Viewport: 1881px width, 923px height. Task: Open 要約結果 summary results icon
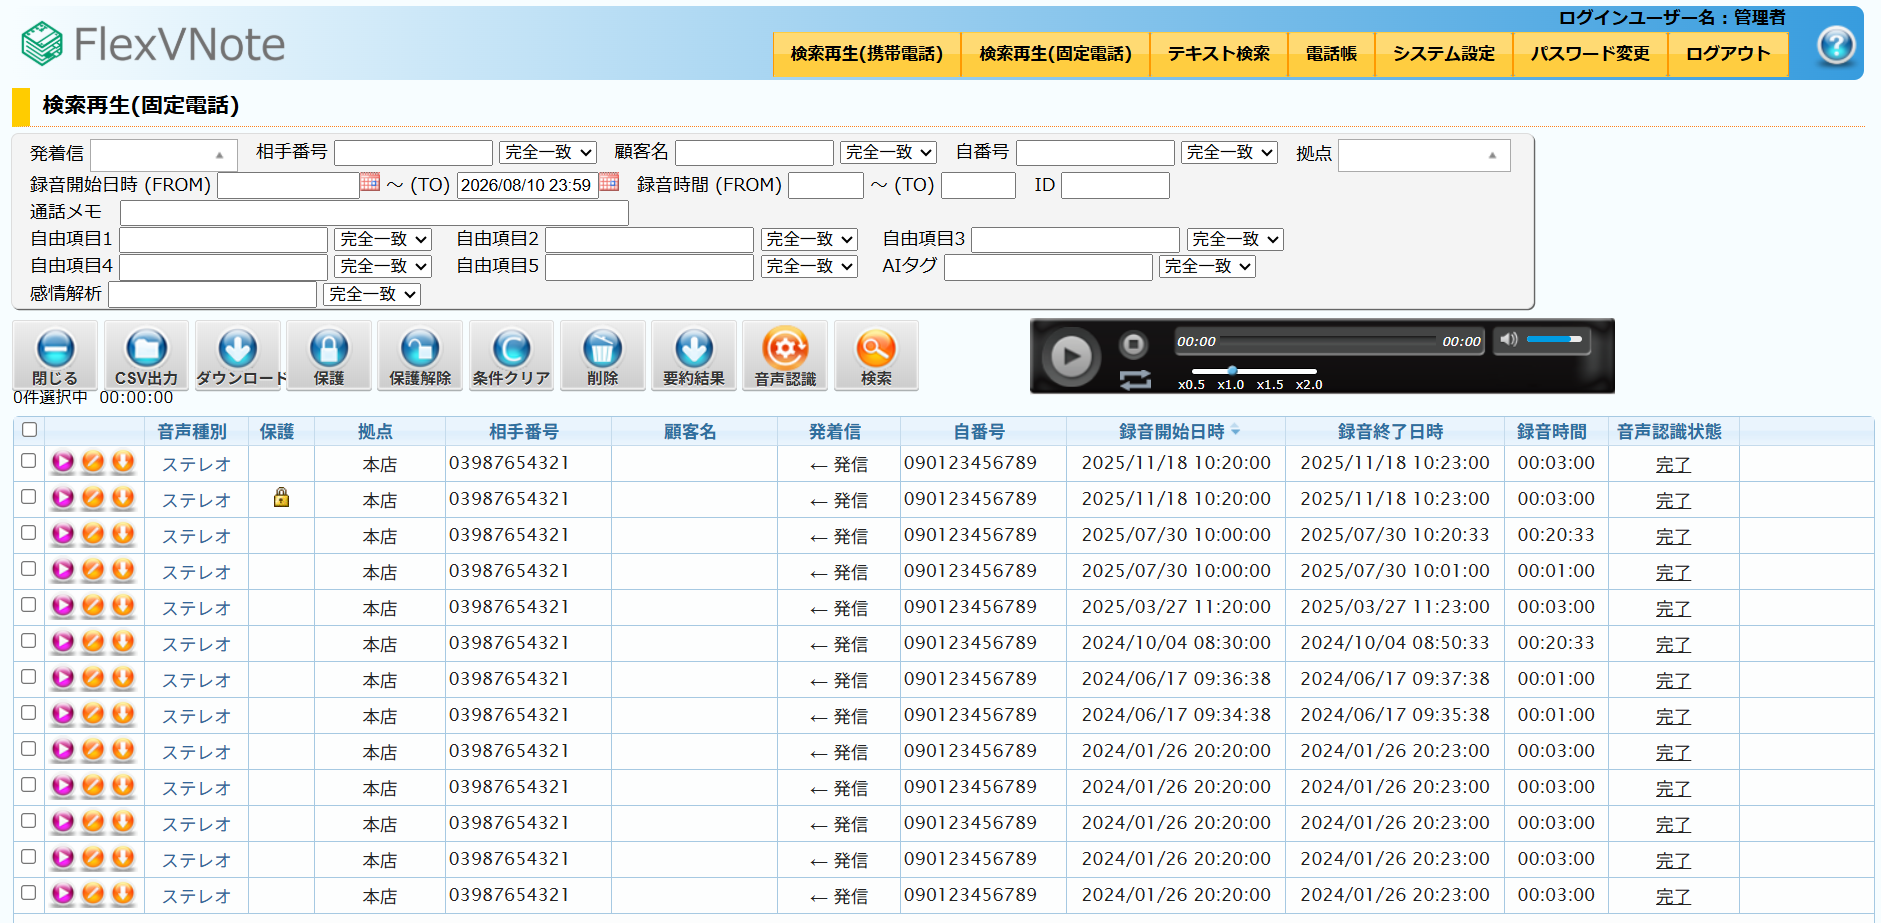click(x=693, y=356)
